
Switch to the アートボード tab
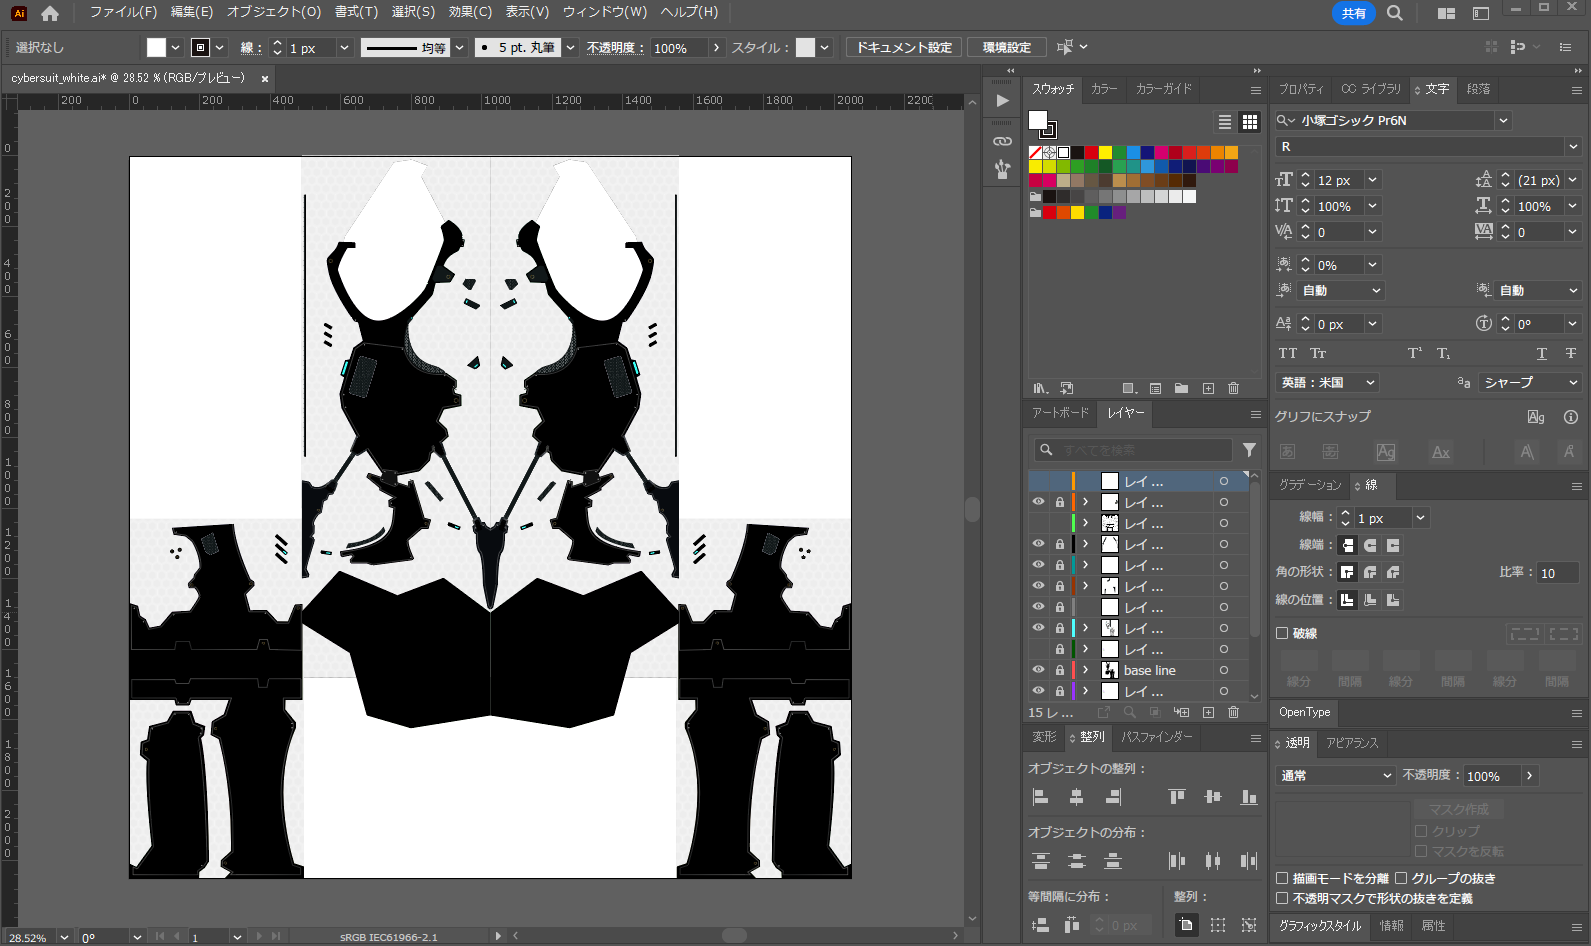coord(1060,413)
